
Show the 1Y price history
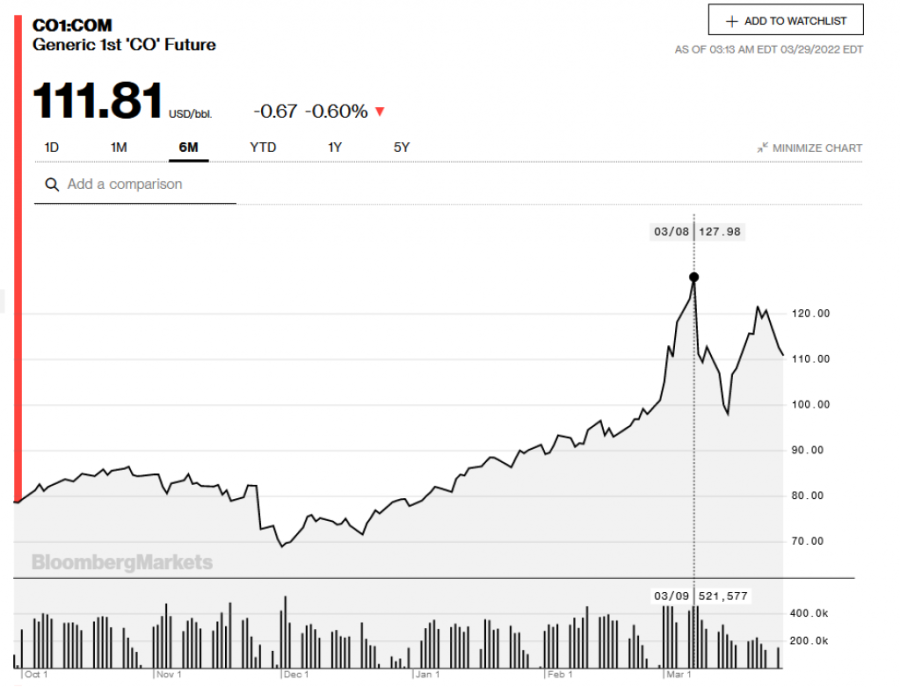pyautogui.click(x=335, y=148)
